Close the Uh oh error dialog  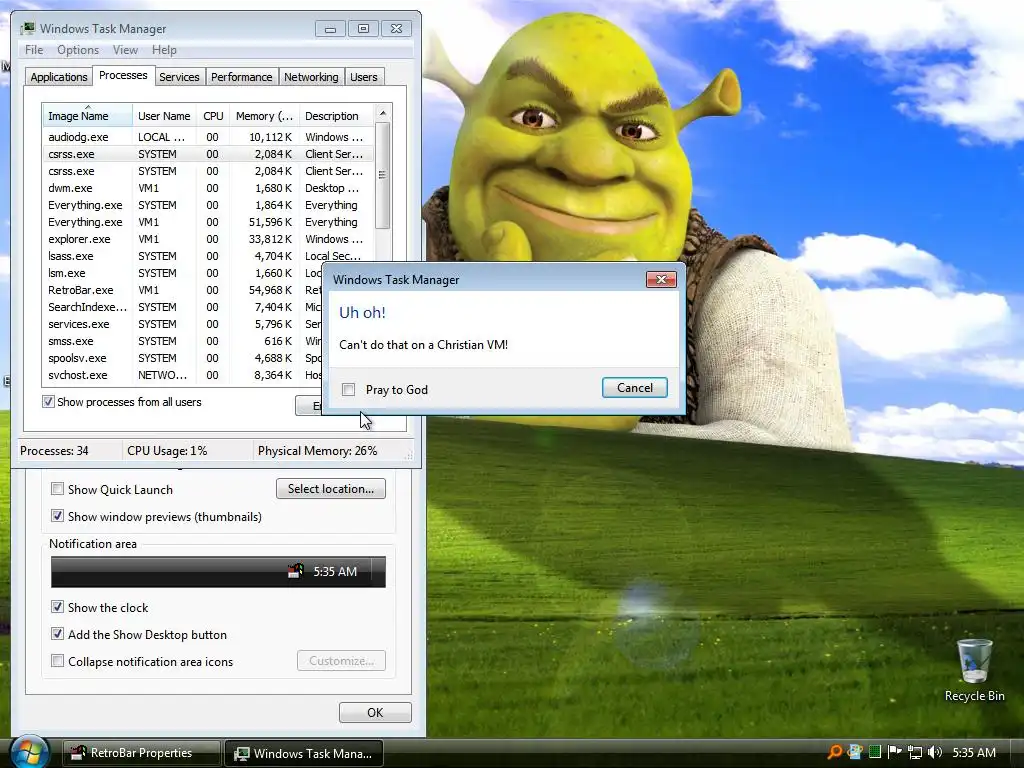(661, 280)
